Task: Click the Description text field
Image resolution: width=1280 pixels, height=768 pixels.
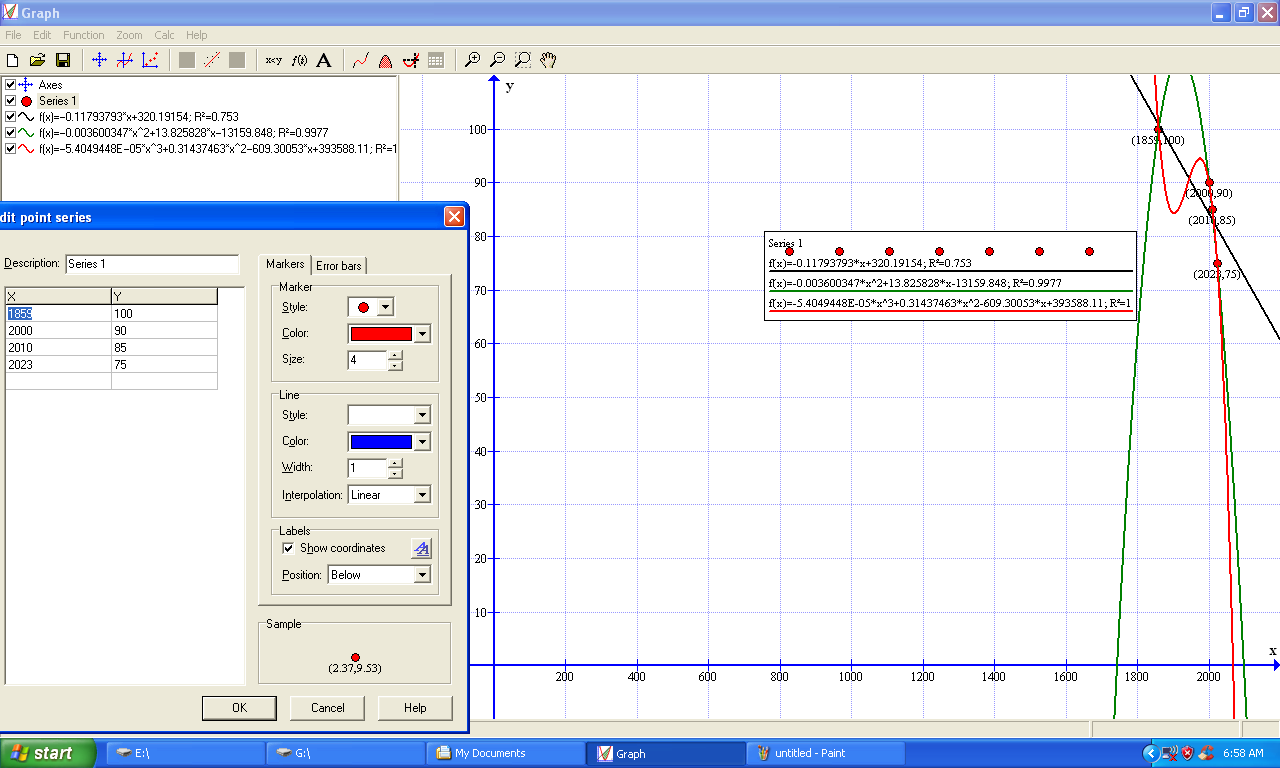Action: [x=152, y=264]
